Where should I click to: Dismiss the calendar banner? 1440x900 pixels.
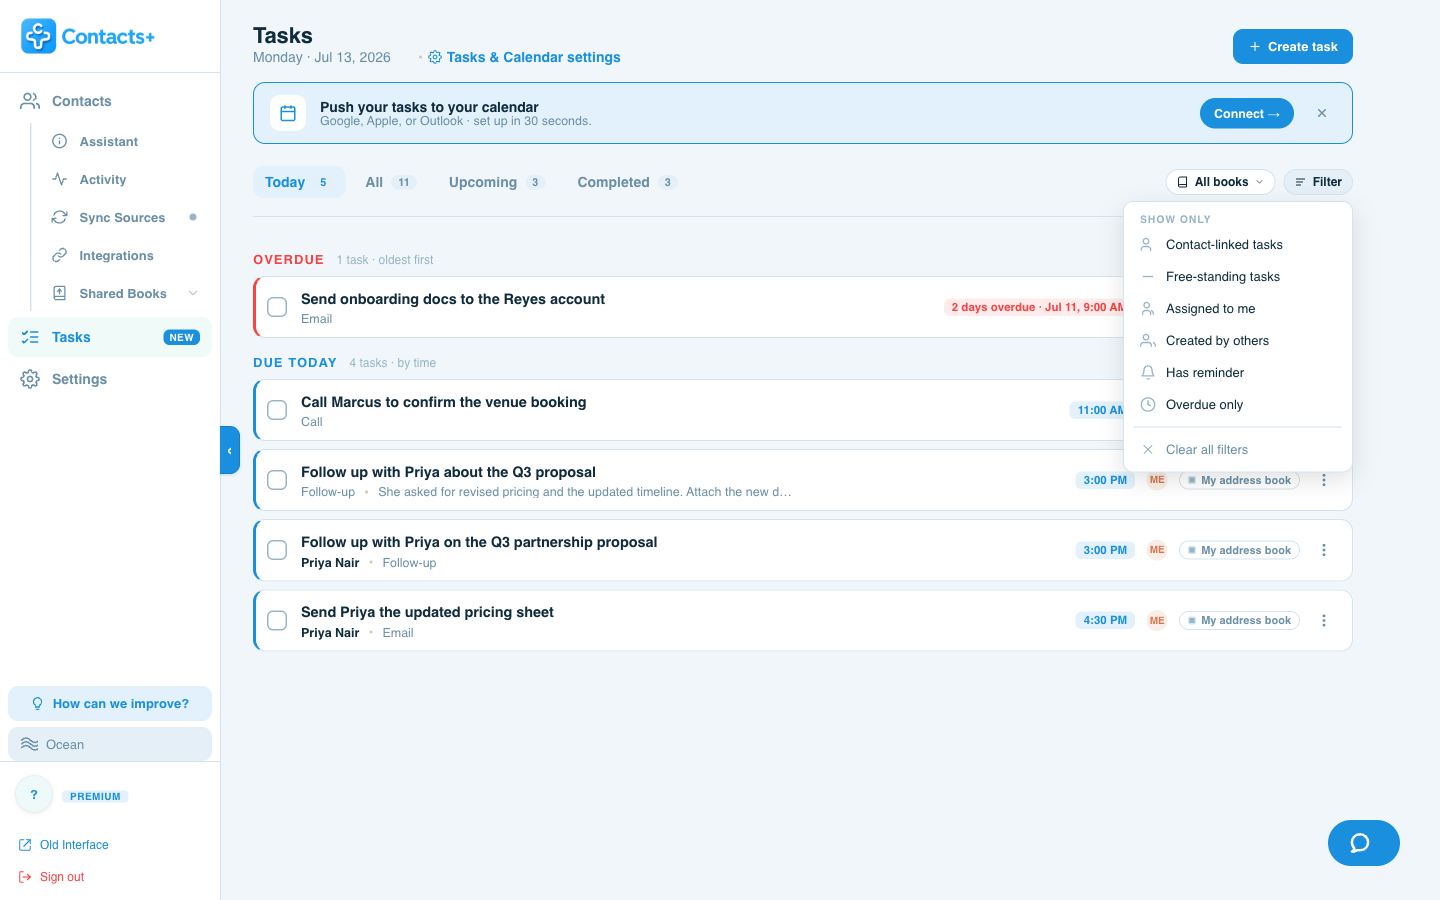1322,113
